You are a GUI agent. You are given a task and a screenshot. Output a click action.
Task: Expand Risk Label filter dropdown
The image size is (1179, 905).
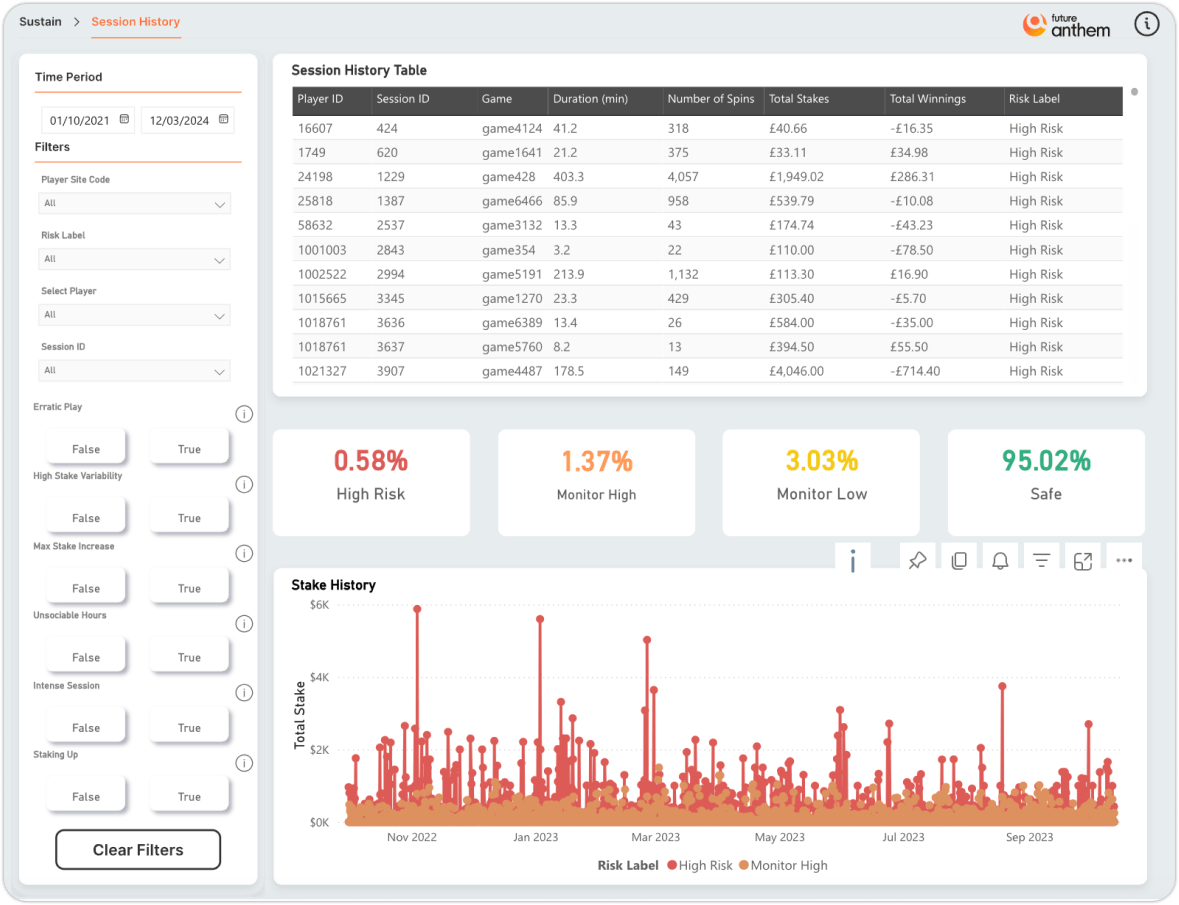134,259
